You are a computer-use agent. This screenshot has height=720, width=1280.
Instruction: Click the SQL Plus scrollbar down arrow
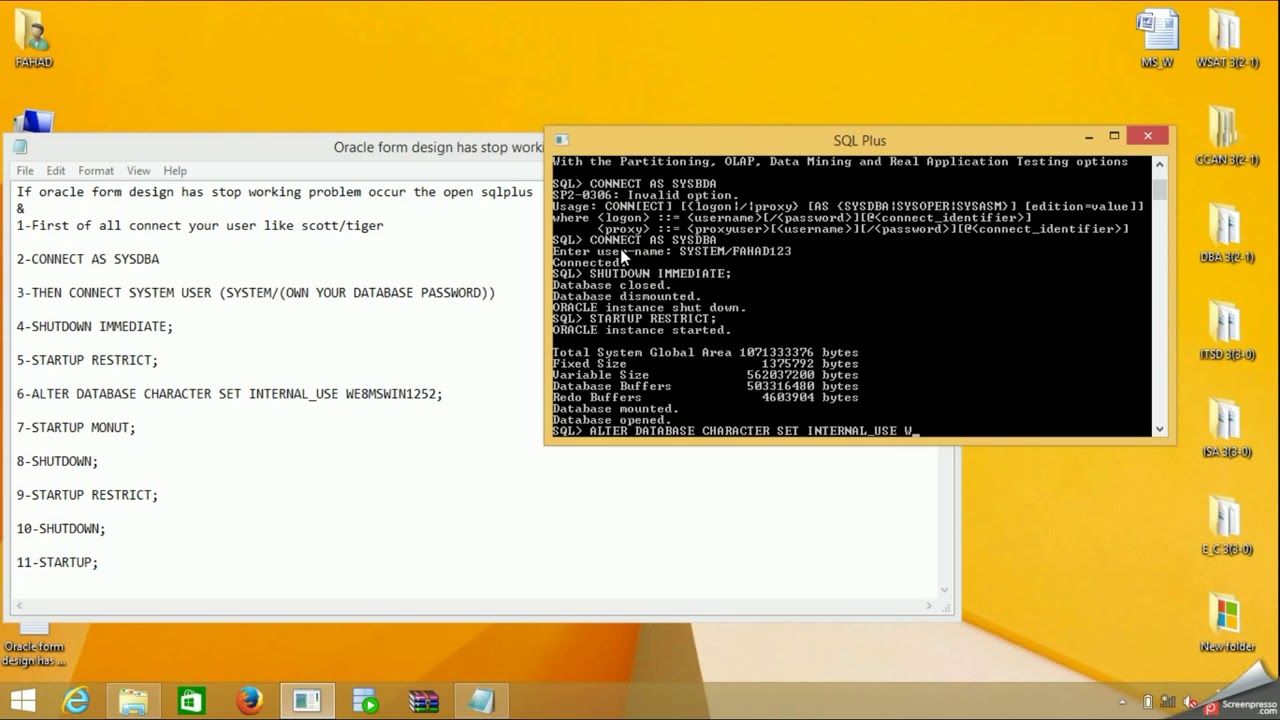click(1160, 429)
